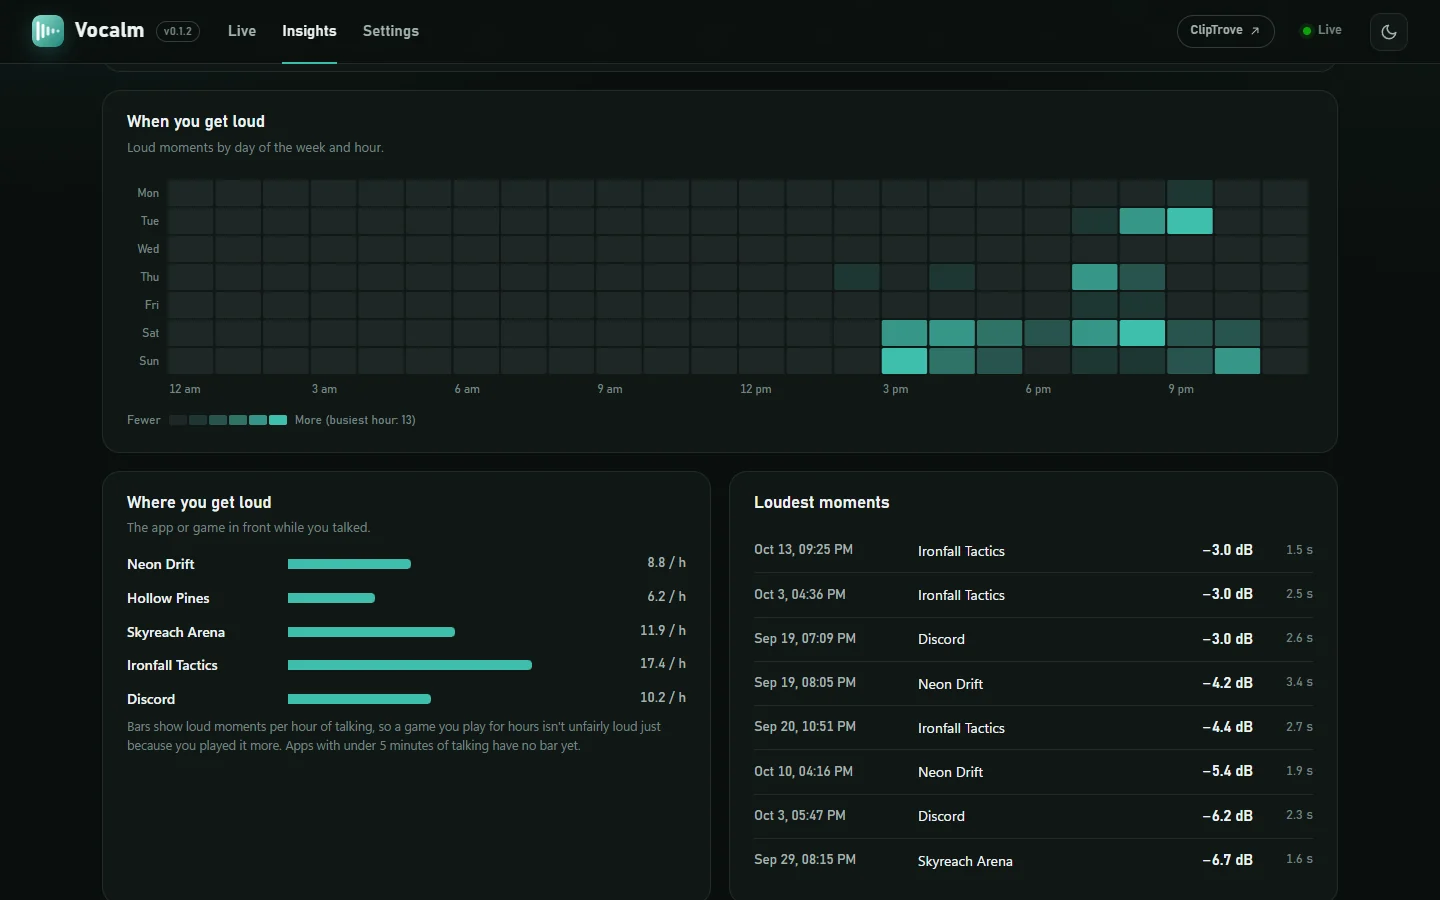Select the Sunday 10 pm heatmap cell
This screenshot has height=900, width=1440.
(1237, 361)
